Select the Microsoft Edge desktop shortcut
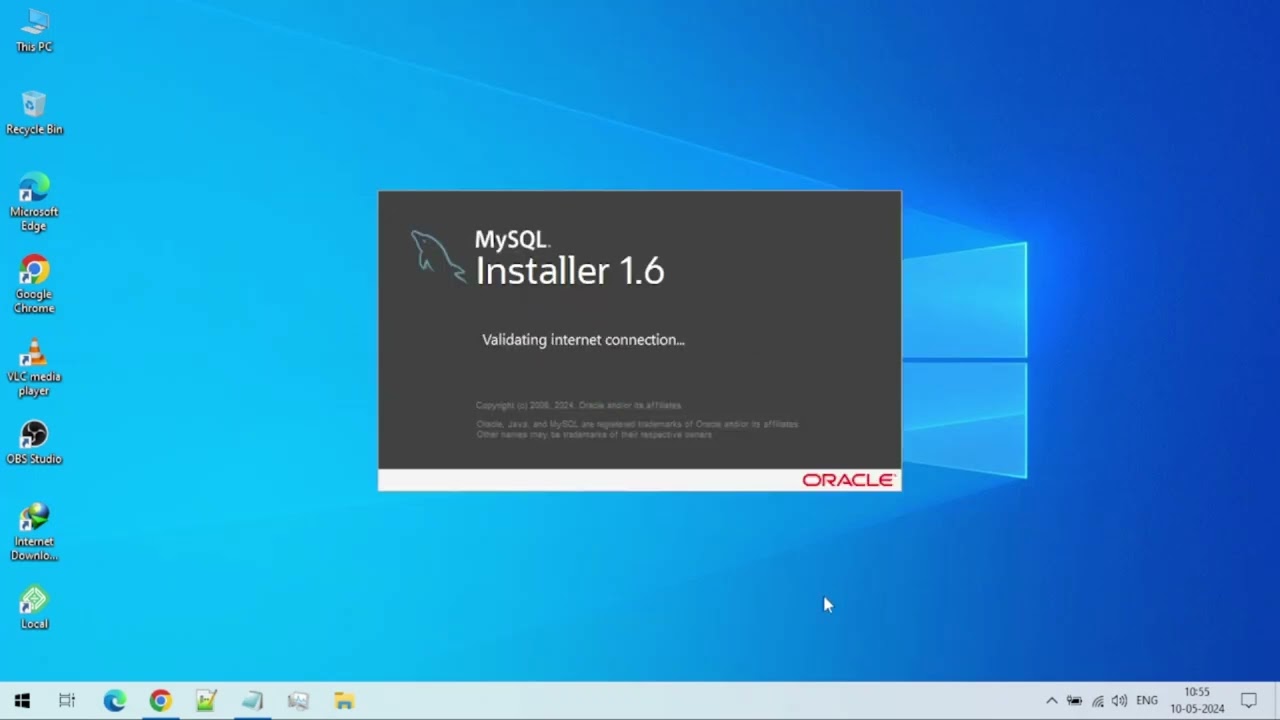The width and height of the screenshot is (1280, 720). click(34, 202)
